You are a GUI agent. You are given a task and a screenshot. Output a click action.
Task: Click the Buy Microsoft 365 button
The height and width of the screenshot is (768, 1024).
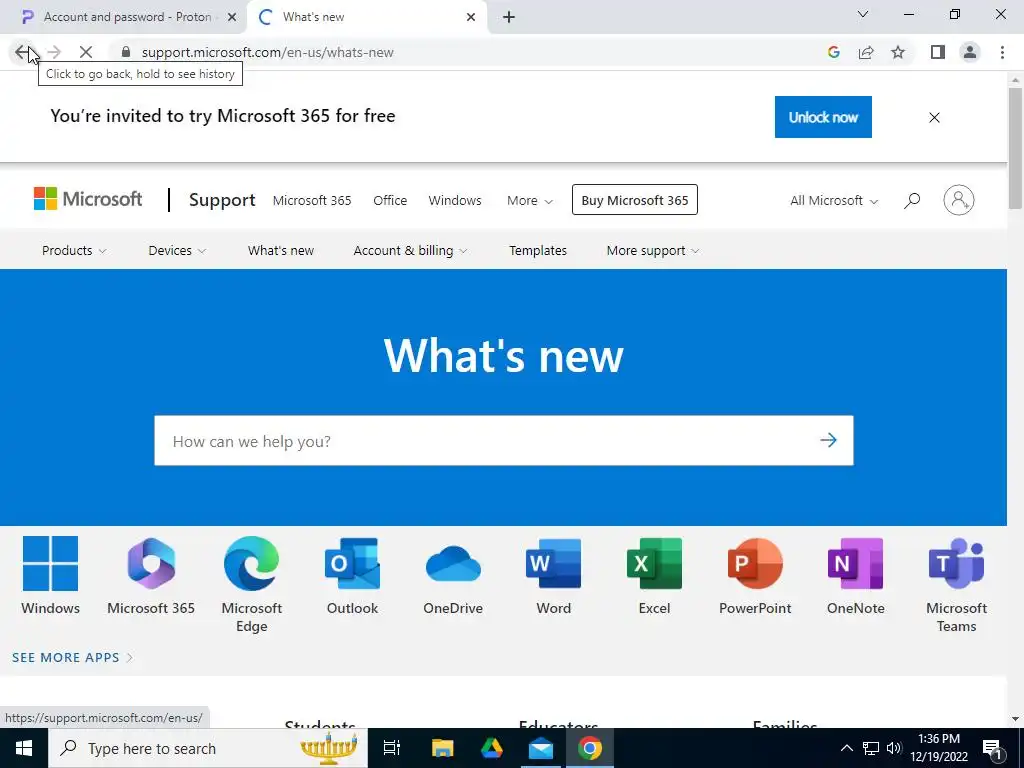634,200
